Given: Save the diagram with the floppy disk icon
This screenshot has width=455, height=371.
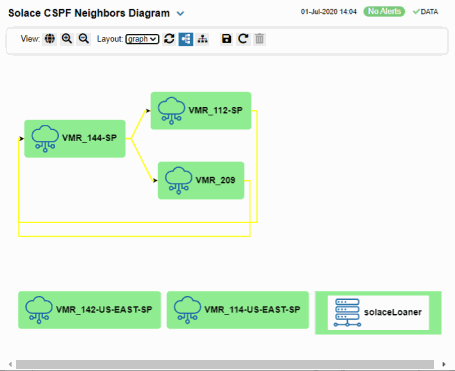Looking at the screenshot, I should click(226, 39).
